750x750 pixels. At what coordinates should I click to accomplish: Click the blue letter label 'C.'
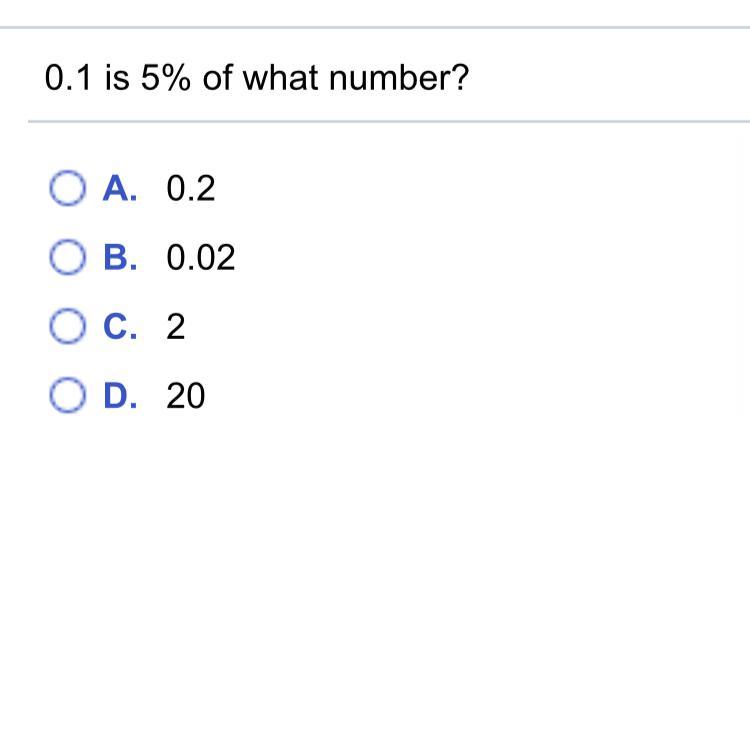point(118,327)
